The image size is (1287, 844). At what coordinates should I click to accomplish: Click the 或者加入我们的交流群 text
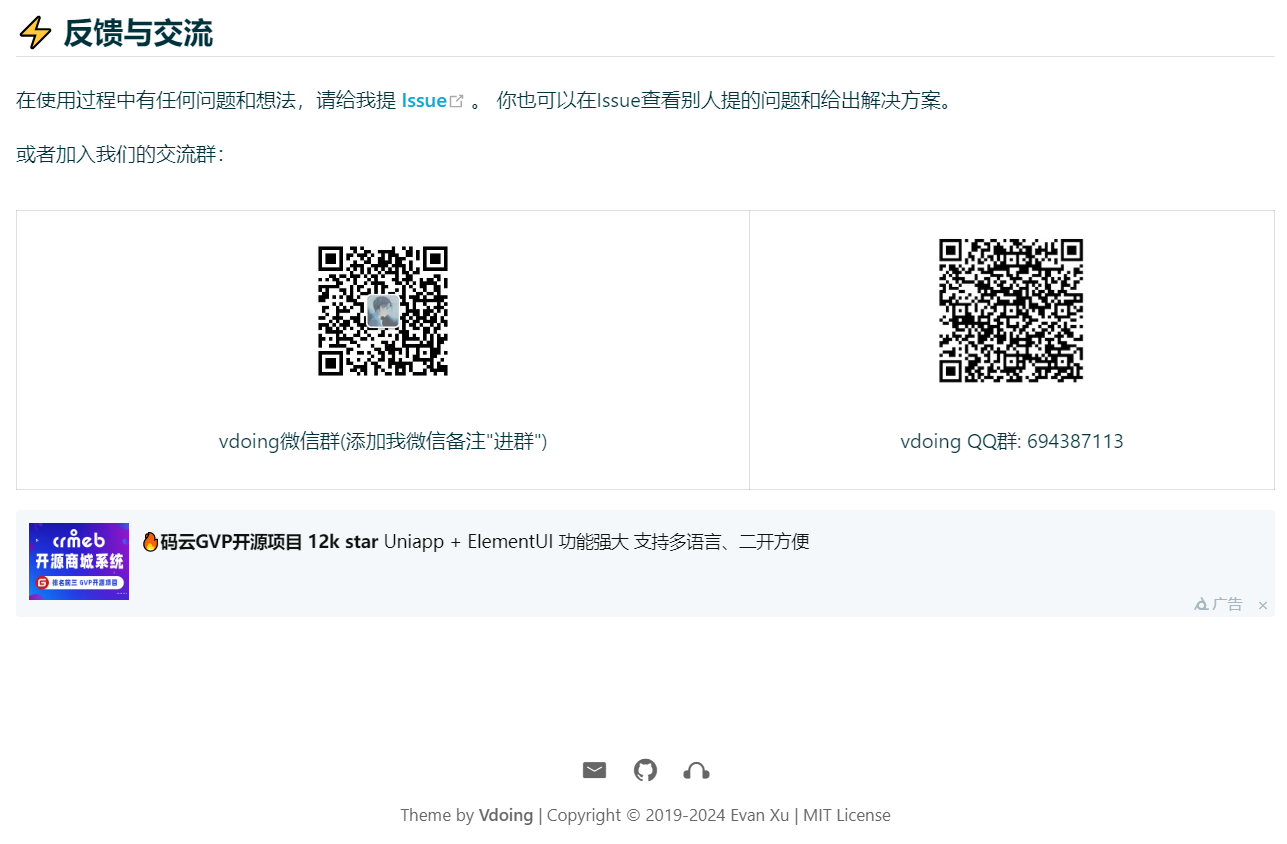120,155
